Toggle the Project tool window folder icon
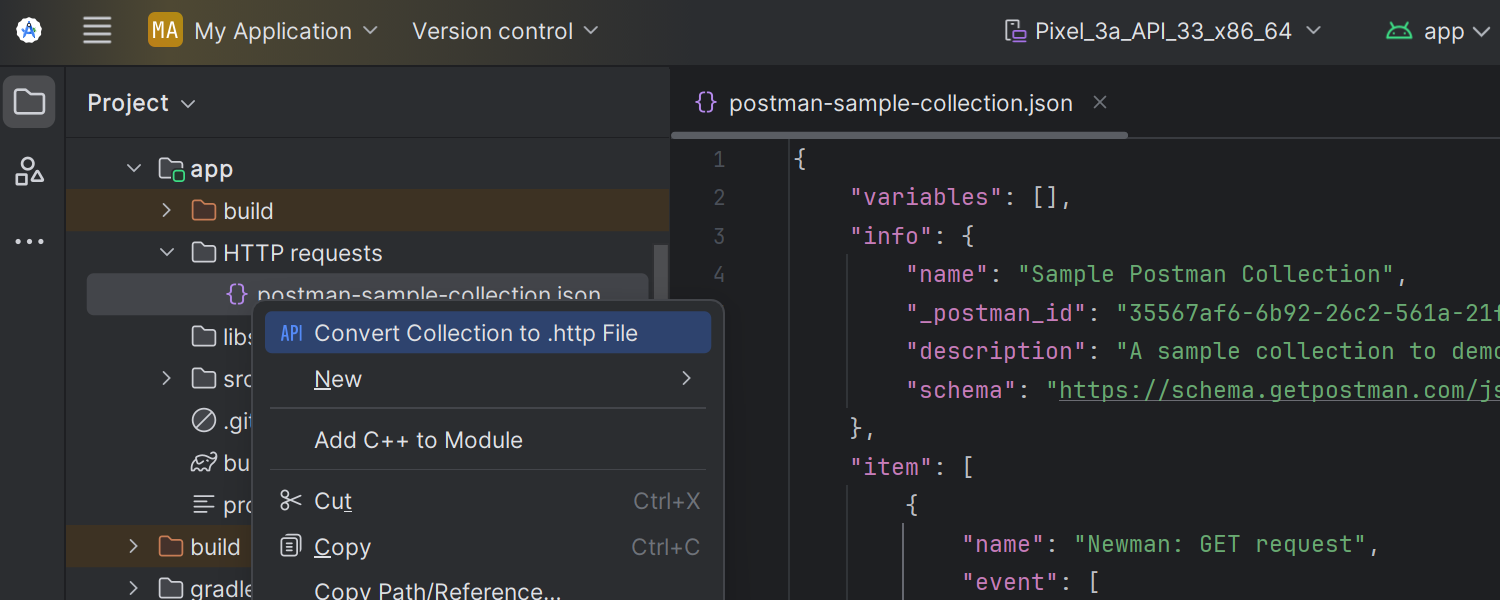The height and width of the screenshot is (600, 1500). click(x=29, y=102)
